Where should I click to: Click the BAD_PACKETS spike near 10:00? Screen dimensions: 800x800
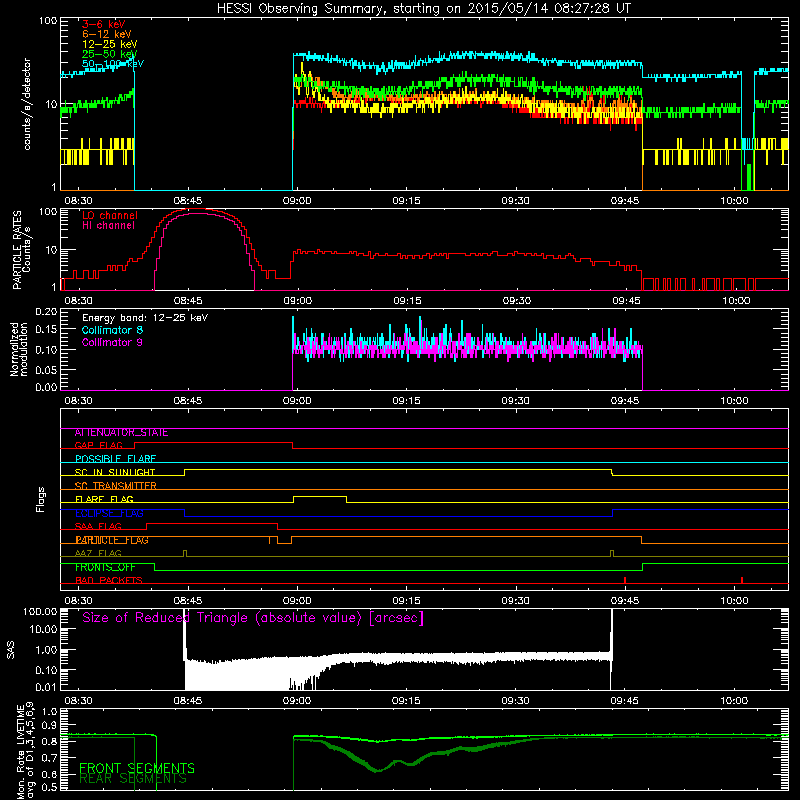point(742,580)
